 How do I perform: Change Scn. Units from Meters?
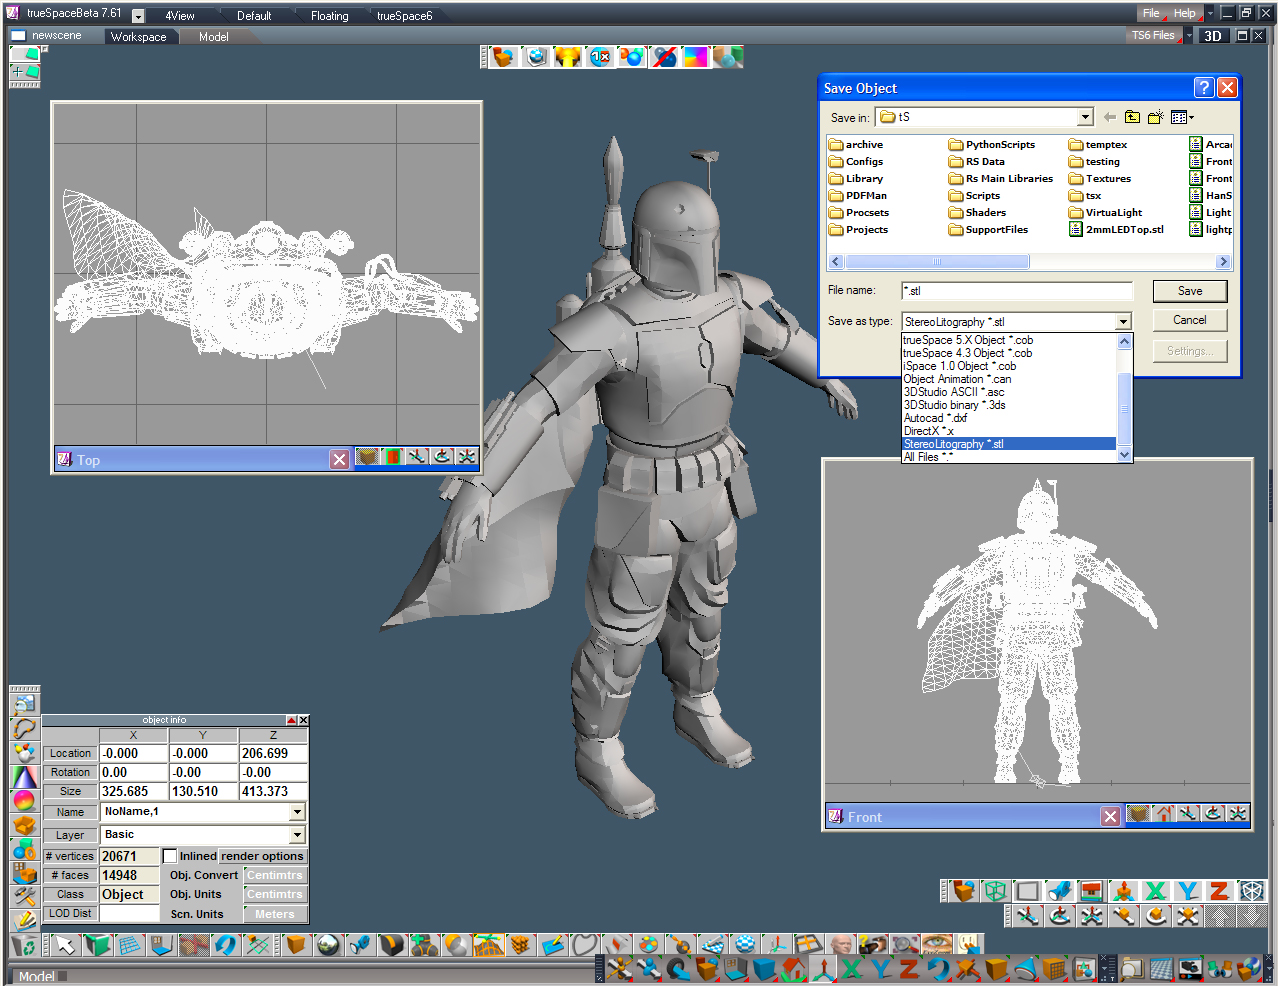[274, 914]
